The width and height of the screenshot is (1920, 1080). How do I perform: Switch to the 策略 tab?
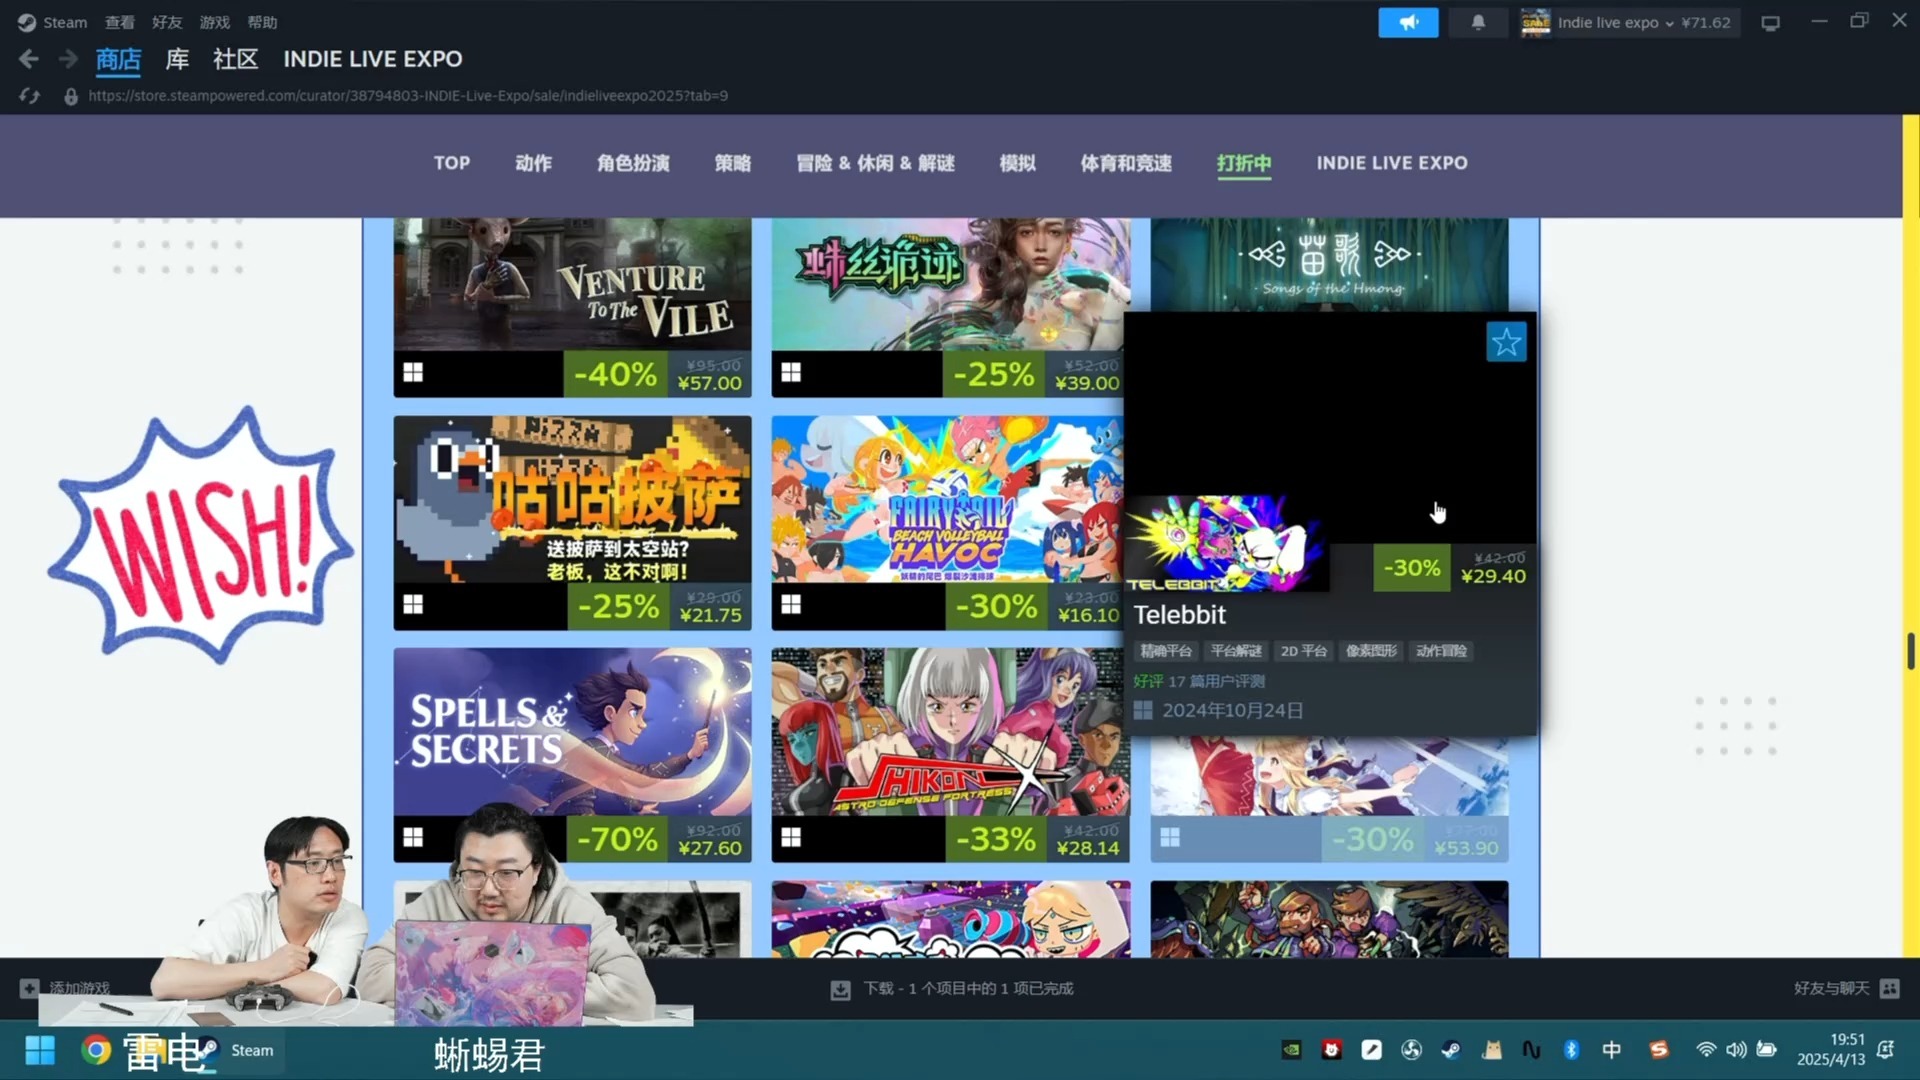(x=733, y=163)
